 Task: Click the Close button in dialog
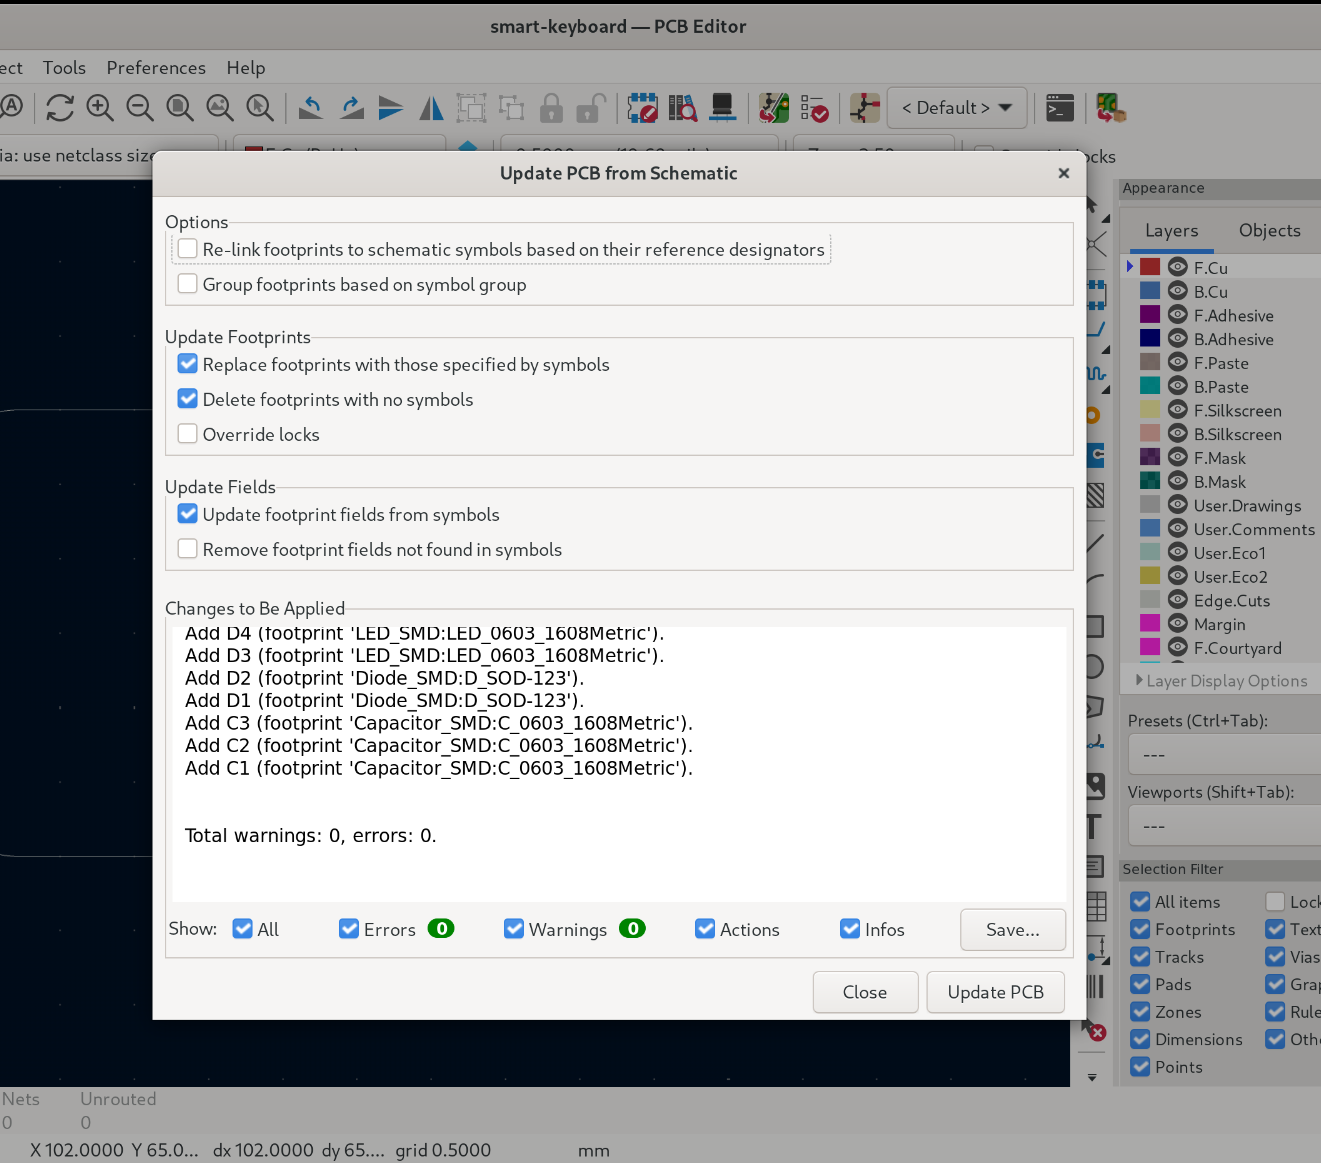pyautogui.click(x=865, y=992)
